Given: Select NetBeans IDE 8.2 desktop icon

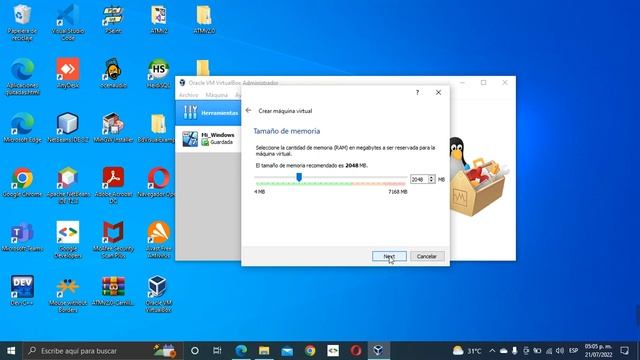Looking at the screenshot, I should [x=68, y=128].
